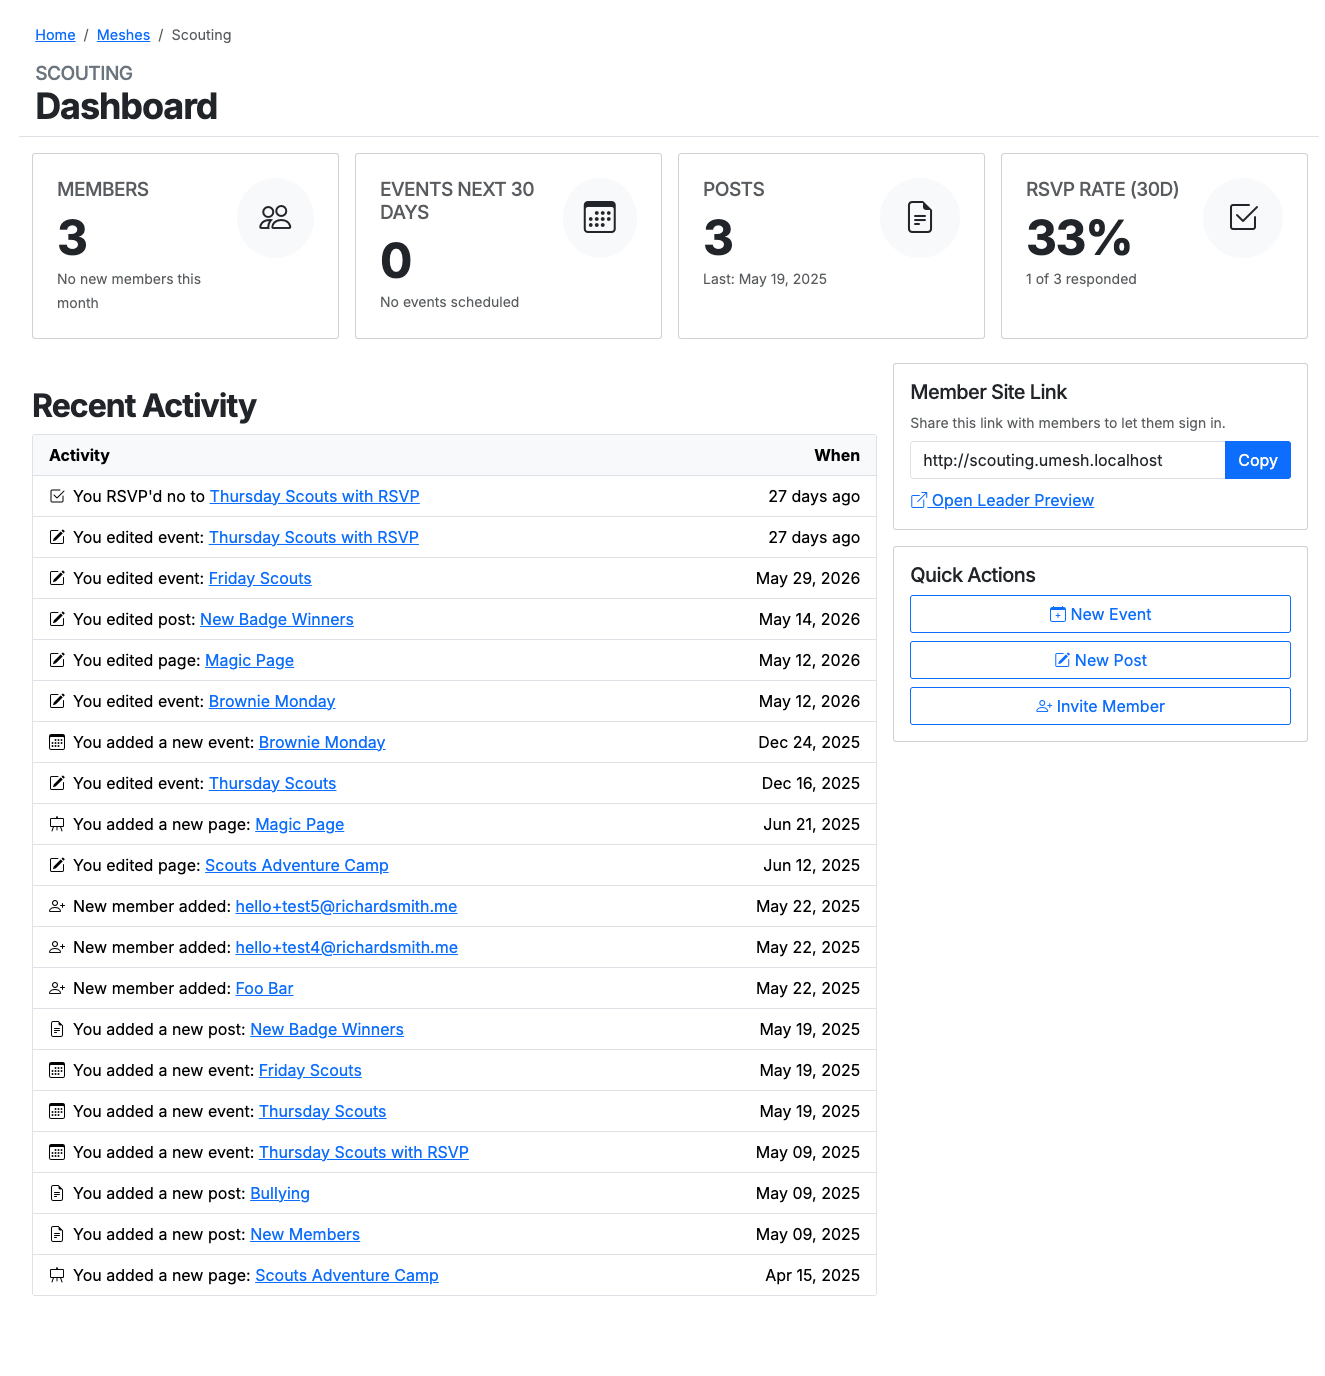1325x1376 pixels.
Task: Click '1 of 3 responded' text
Action: coord(1081,279)
